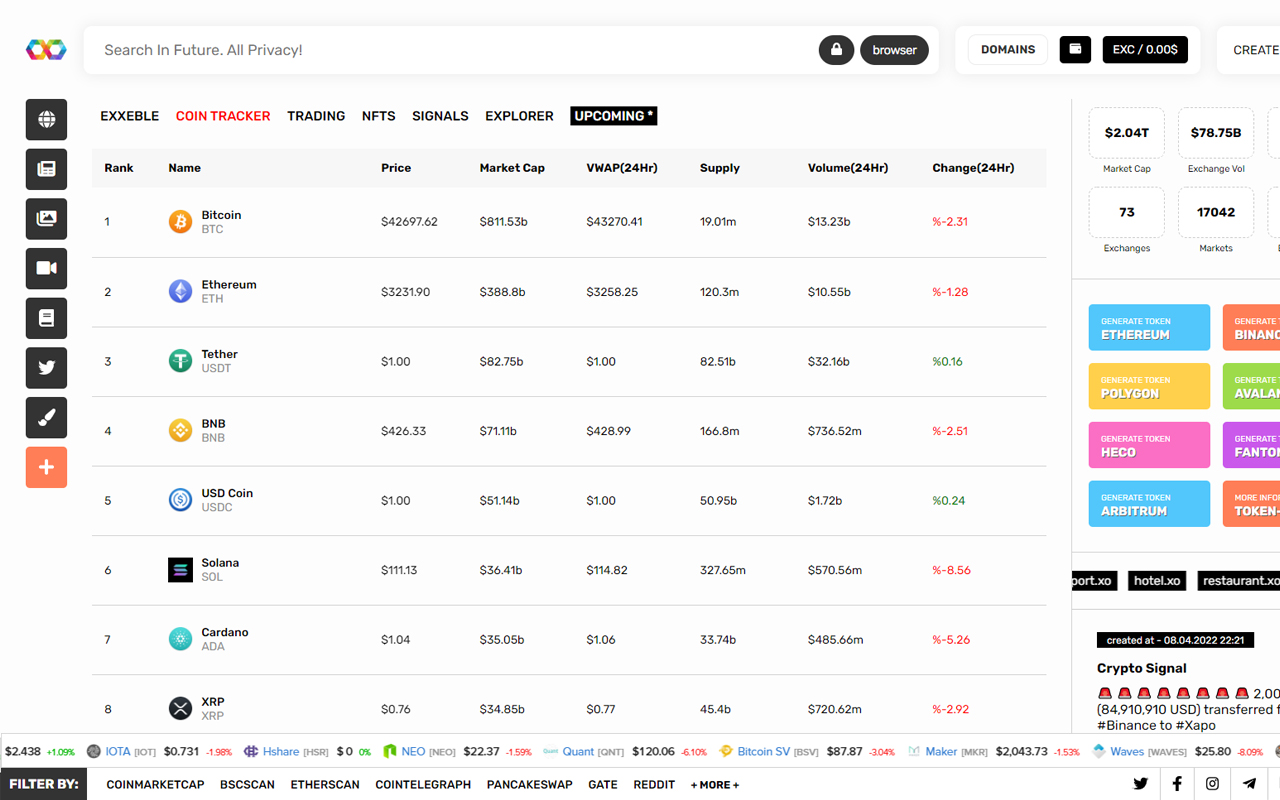Click the video camera icon in sidebar
The height and width of the screenshot is (800, 1280).
point(46,268)
